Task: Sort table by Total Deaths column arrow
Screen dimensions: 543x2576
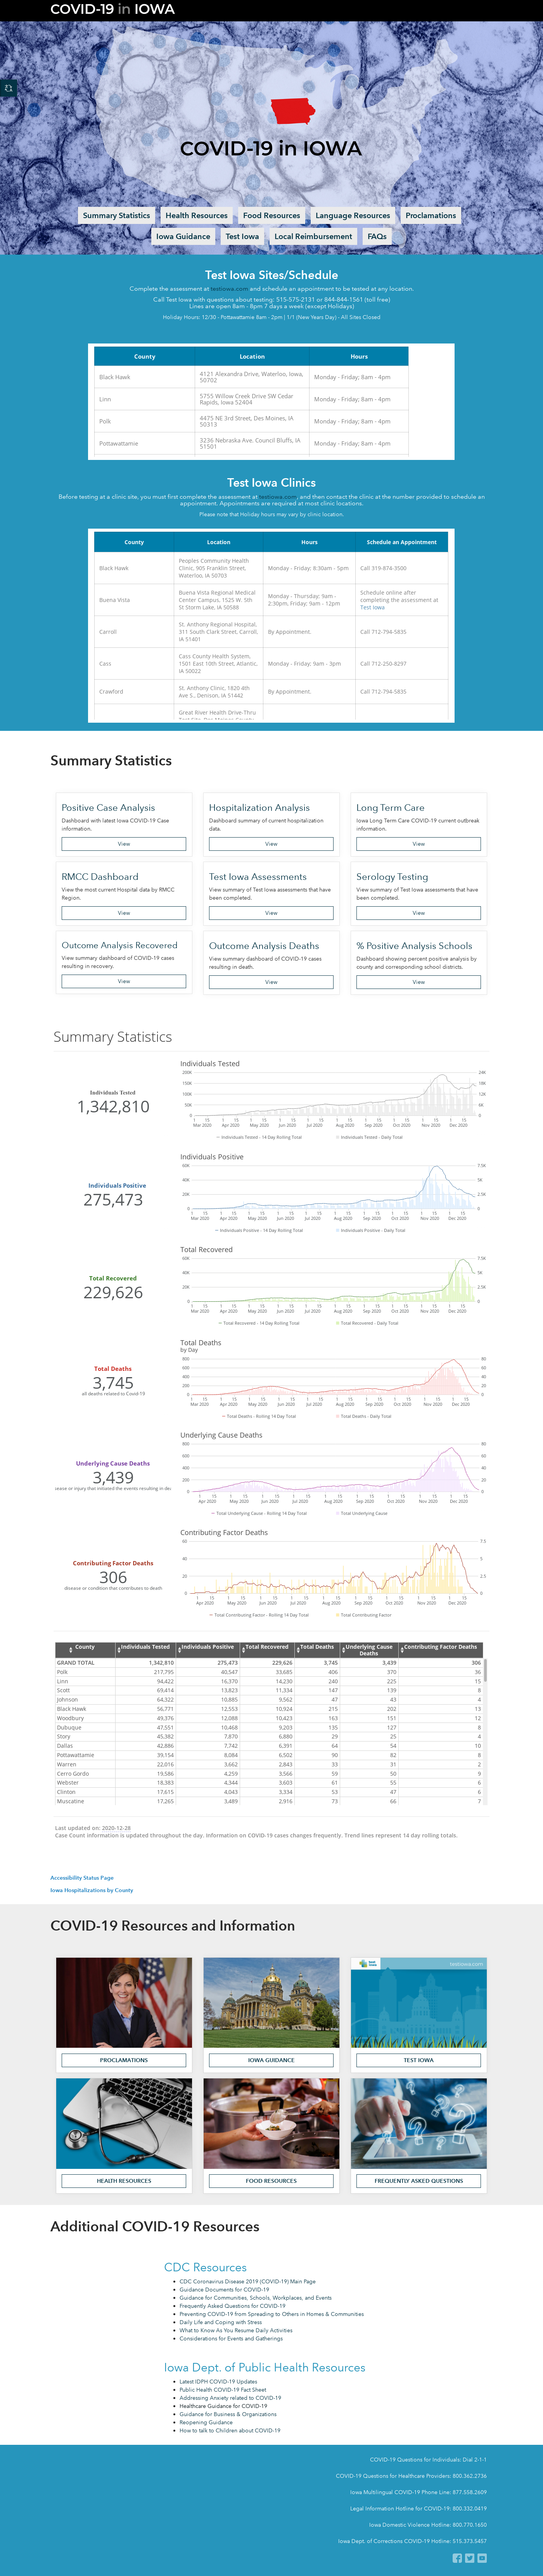Action: [297, 1649]
